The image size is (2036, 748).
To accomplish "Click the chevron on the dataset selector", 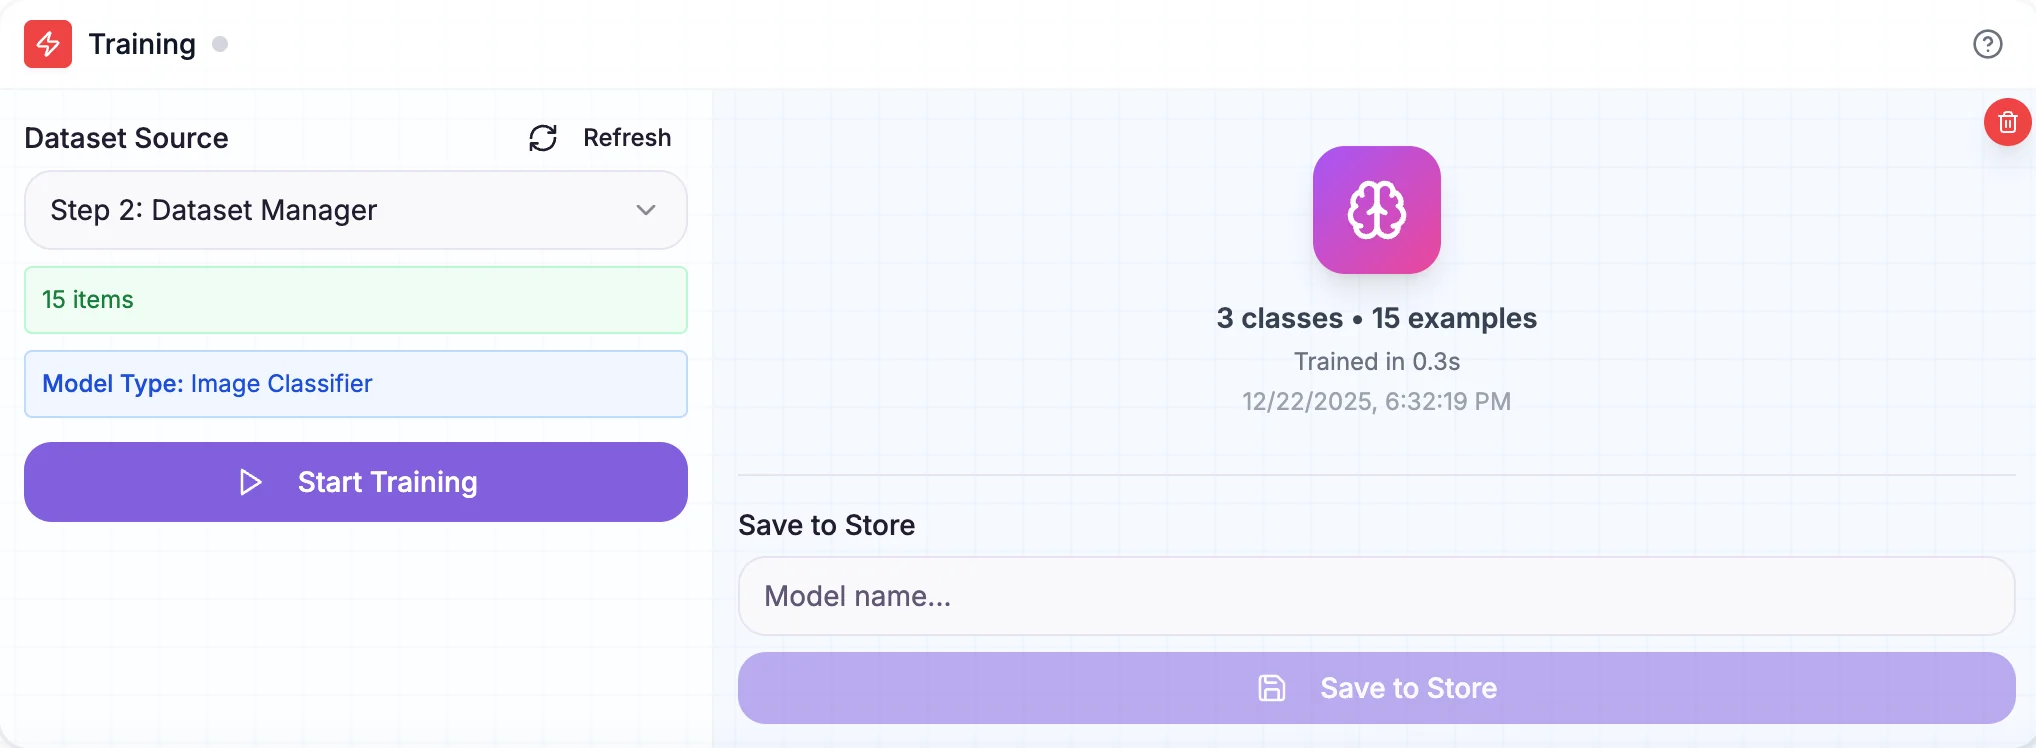I will (x=646, y=210).
